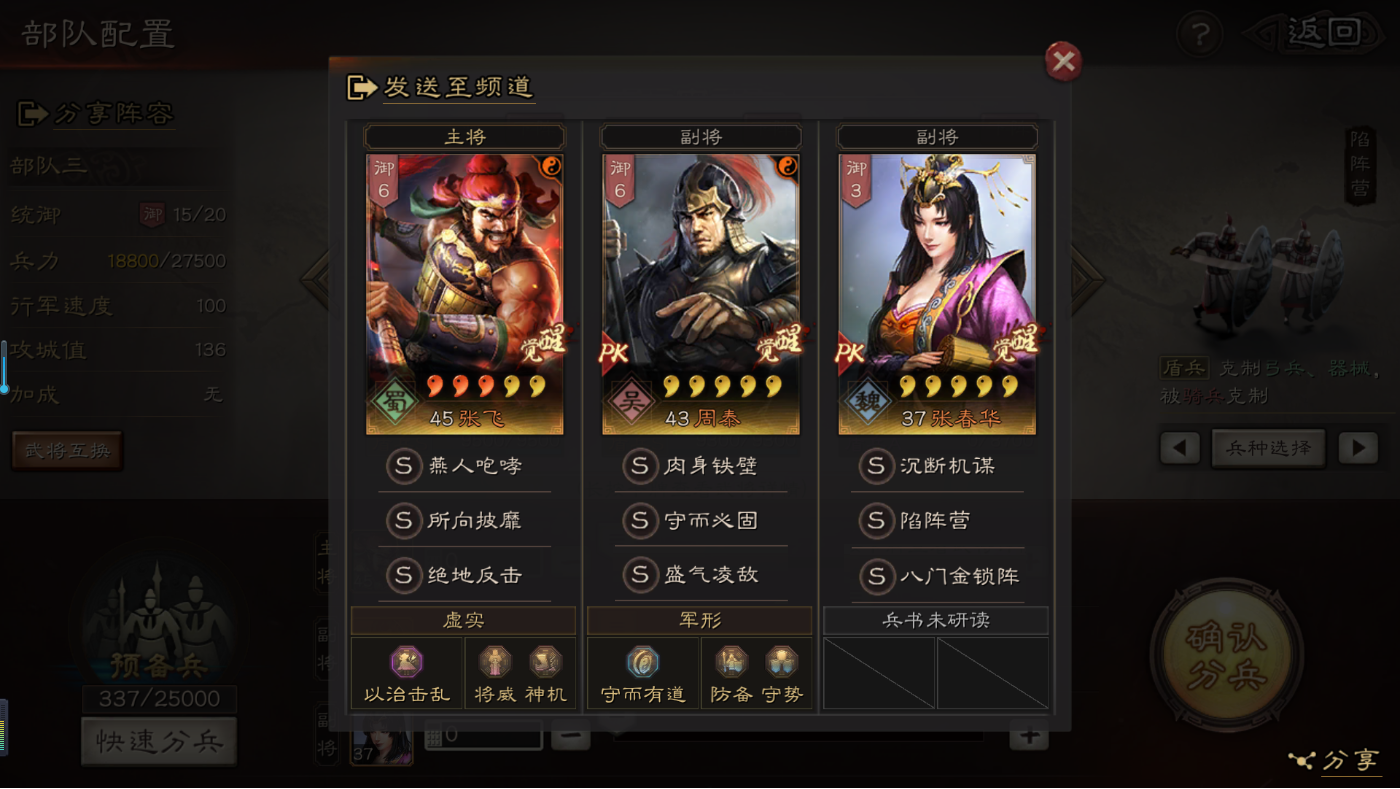Select the 神机 book icon
The width and height of the screenshot is (1400, 789).
[545, 662]
